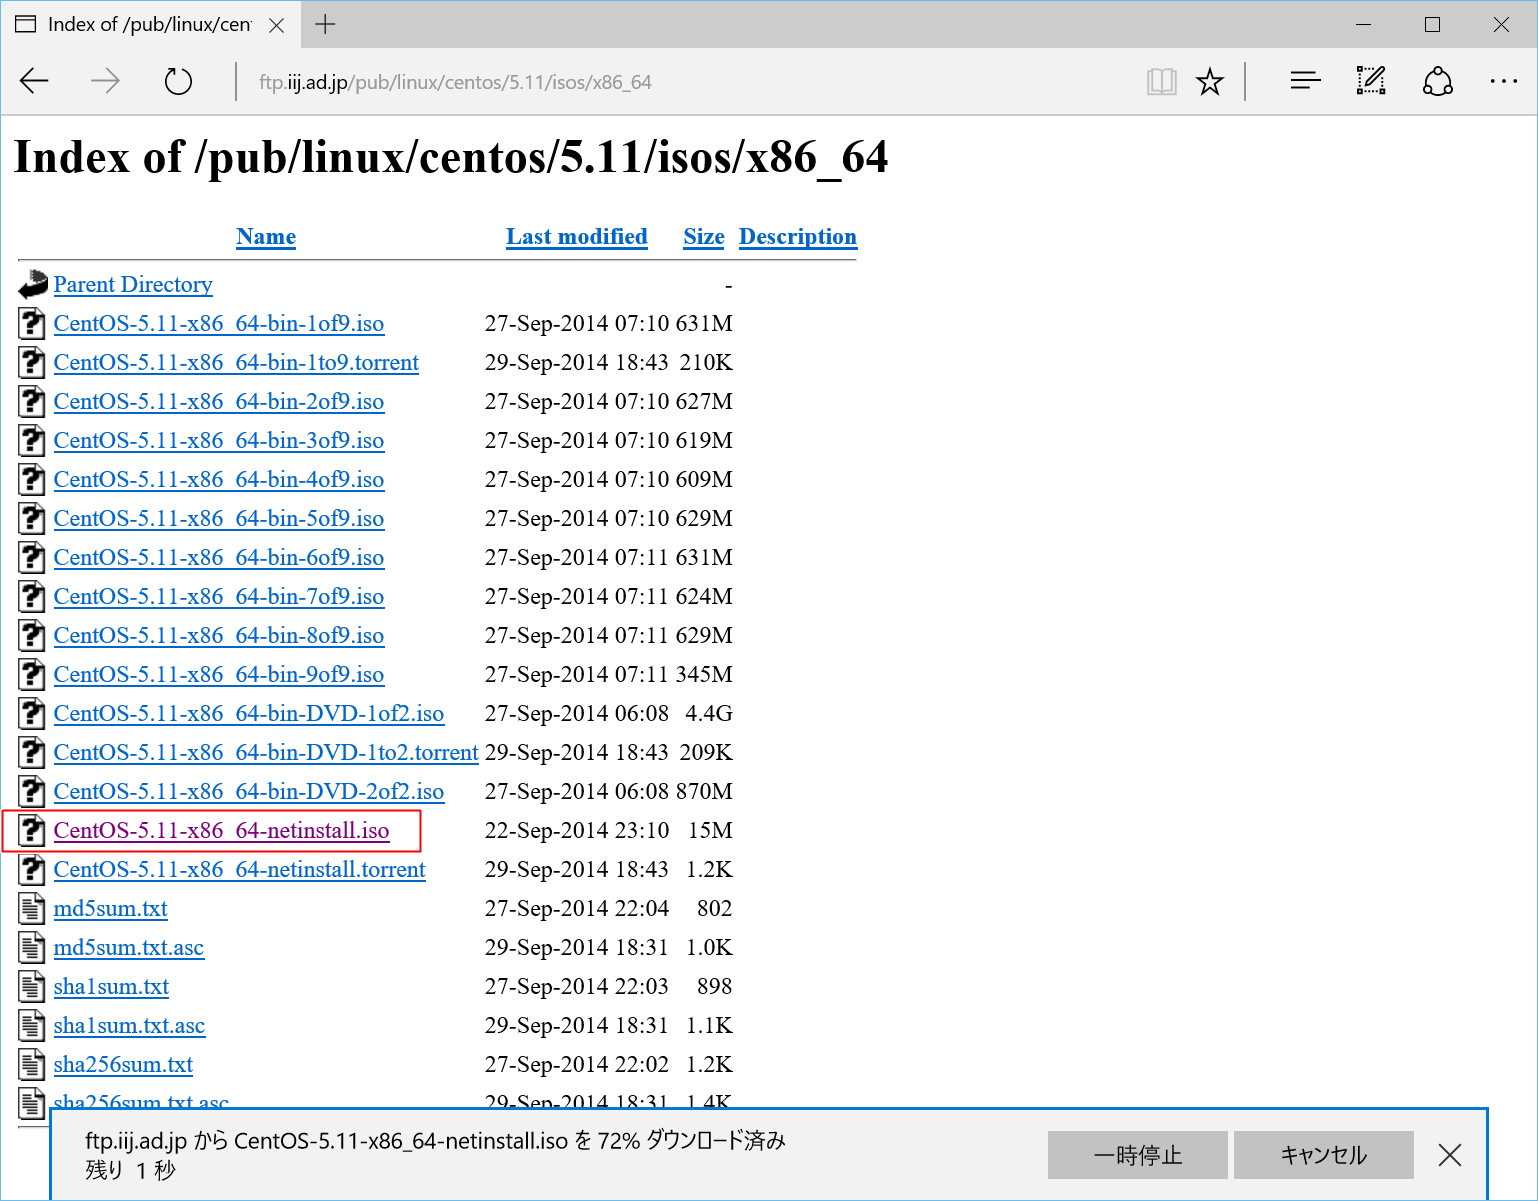Download CentOS-5.11-x86_64-bin-8of9.iso
Viewport: 1538px width, 1201px height.
point(219,636)
